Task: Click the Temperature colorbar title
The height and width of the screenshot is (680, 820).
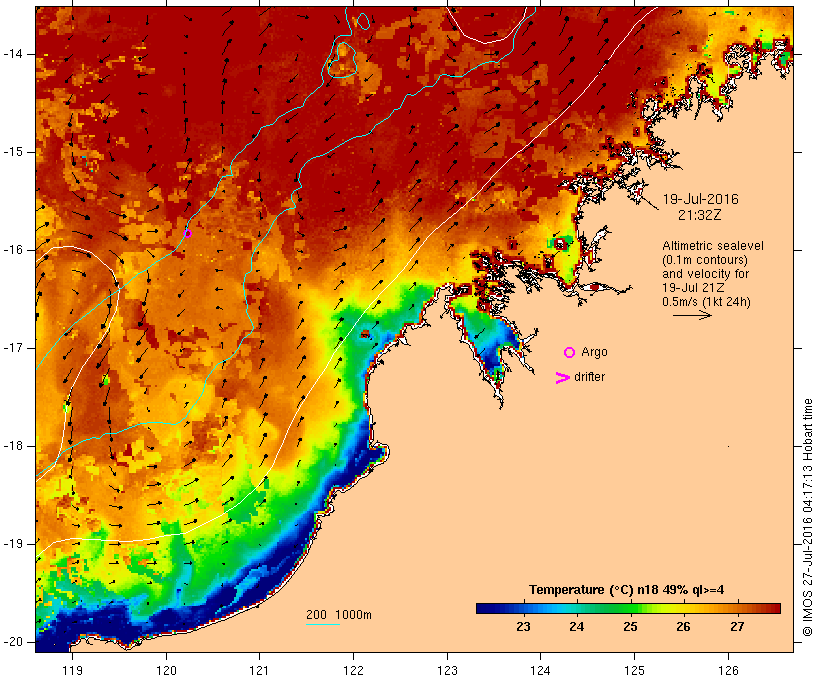Action: click(627, 590)
